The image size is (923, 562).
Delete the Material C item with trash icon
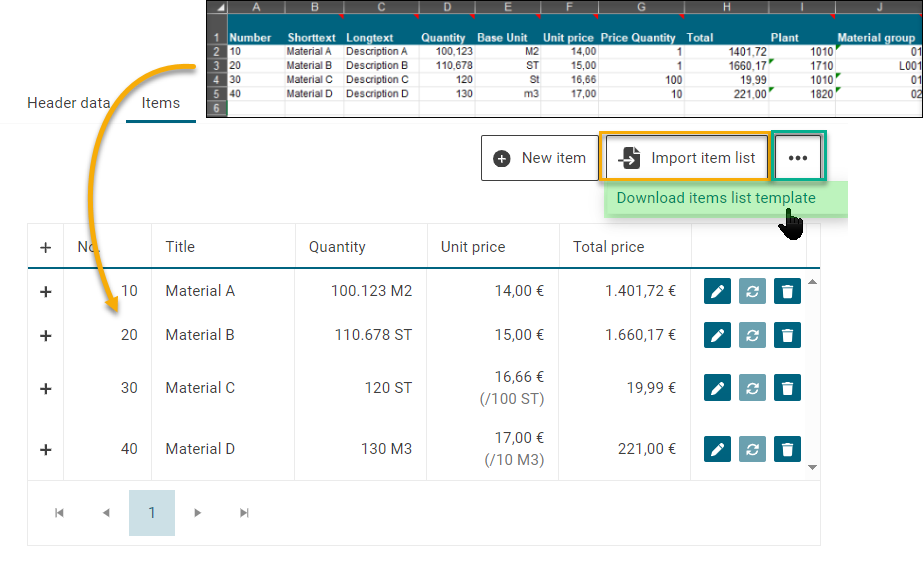point(787,388)
